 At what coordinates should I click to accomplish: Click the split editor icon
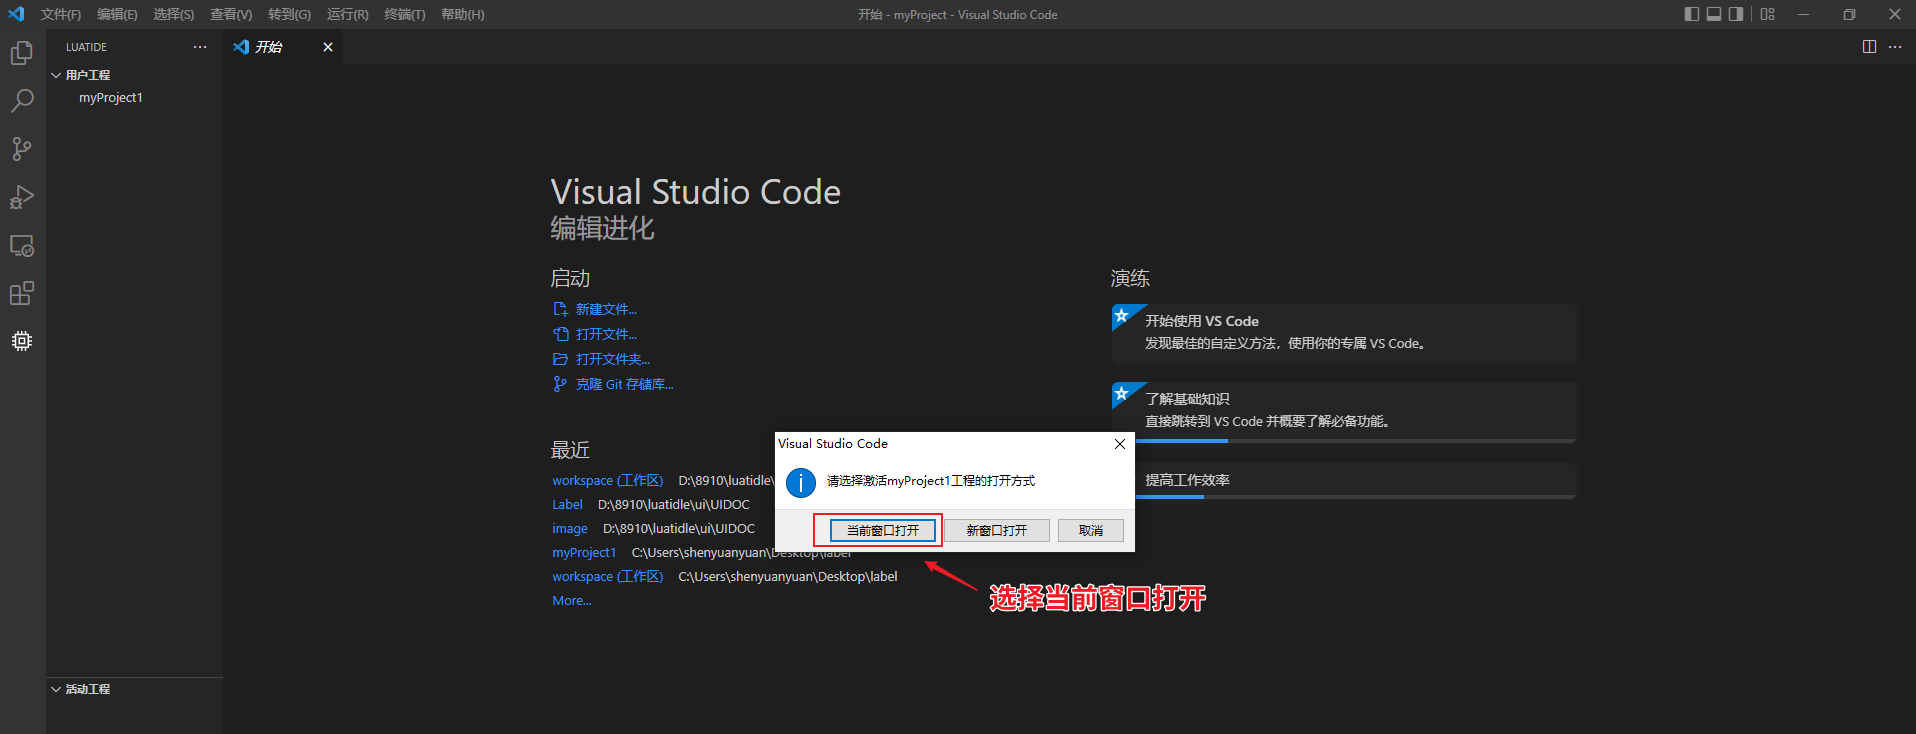[x=1869, y=47]
